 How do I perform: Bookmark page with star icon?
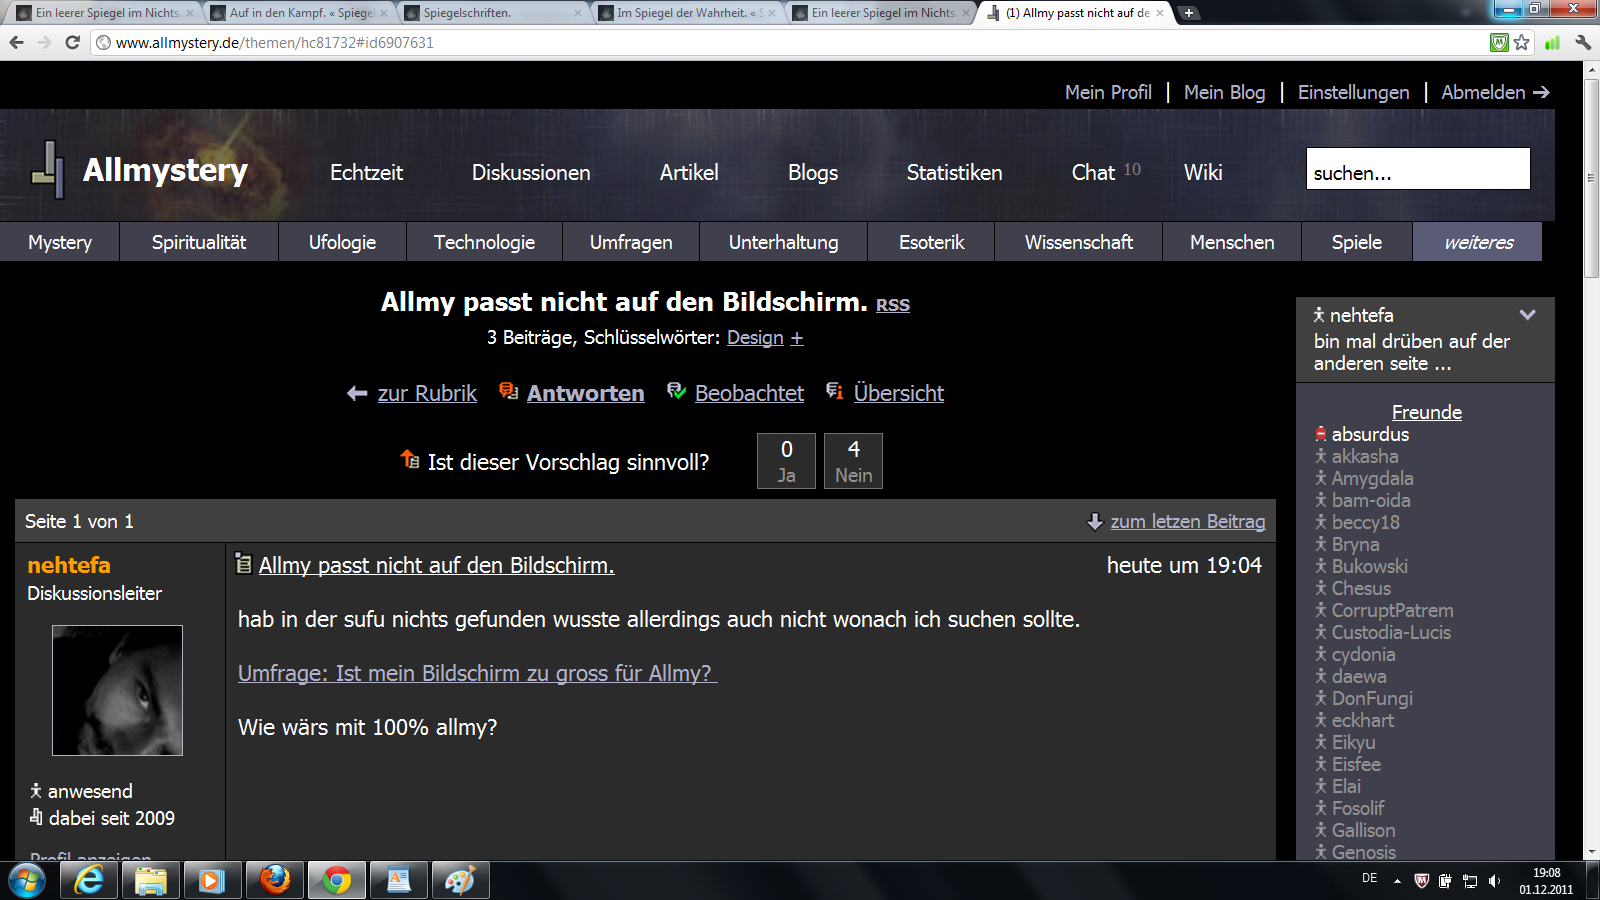1522,42
